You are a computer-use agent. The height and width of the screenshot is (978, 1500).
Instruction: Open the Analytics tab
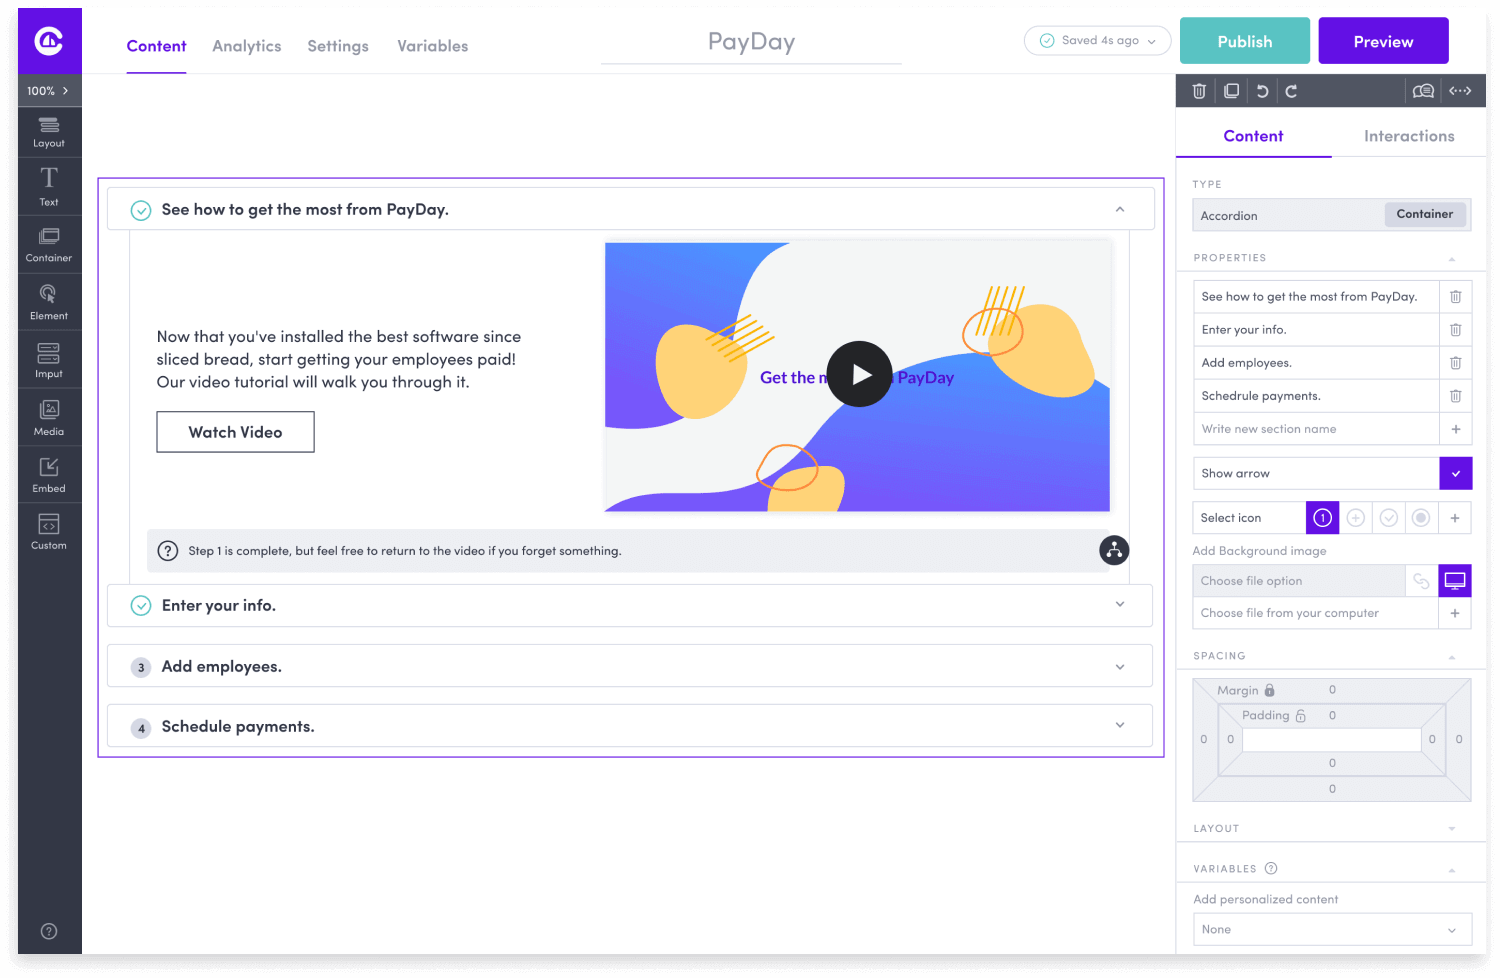point(246,46)
